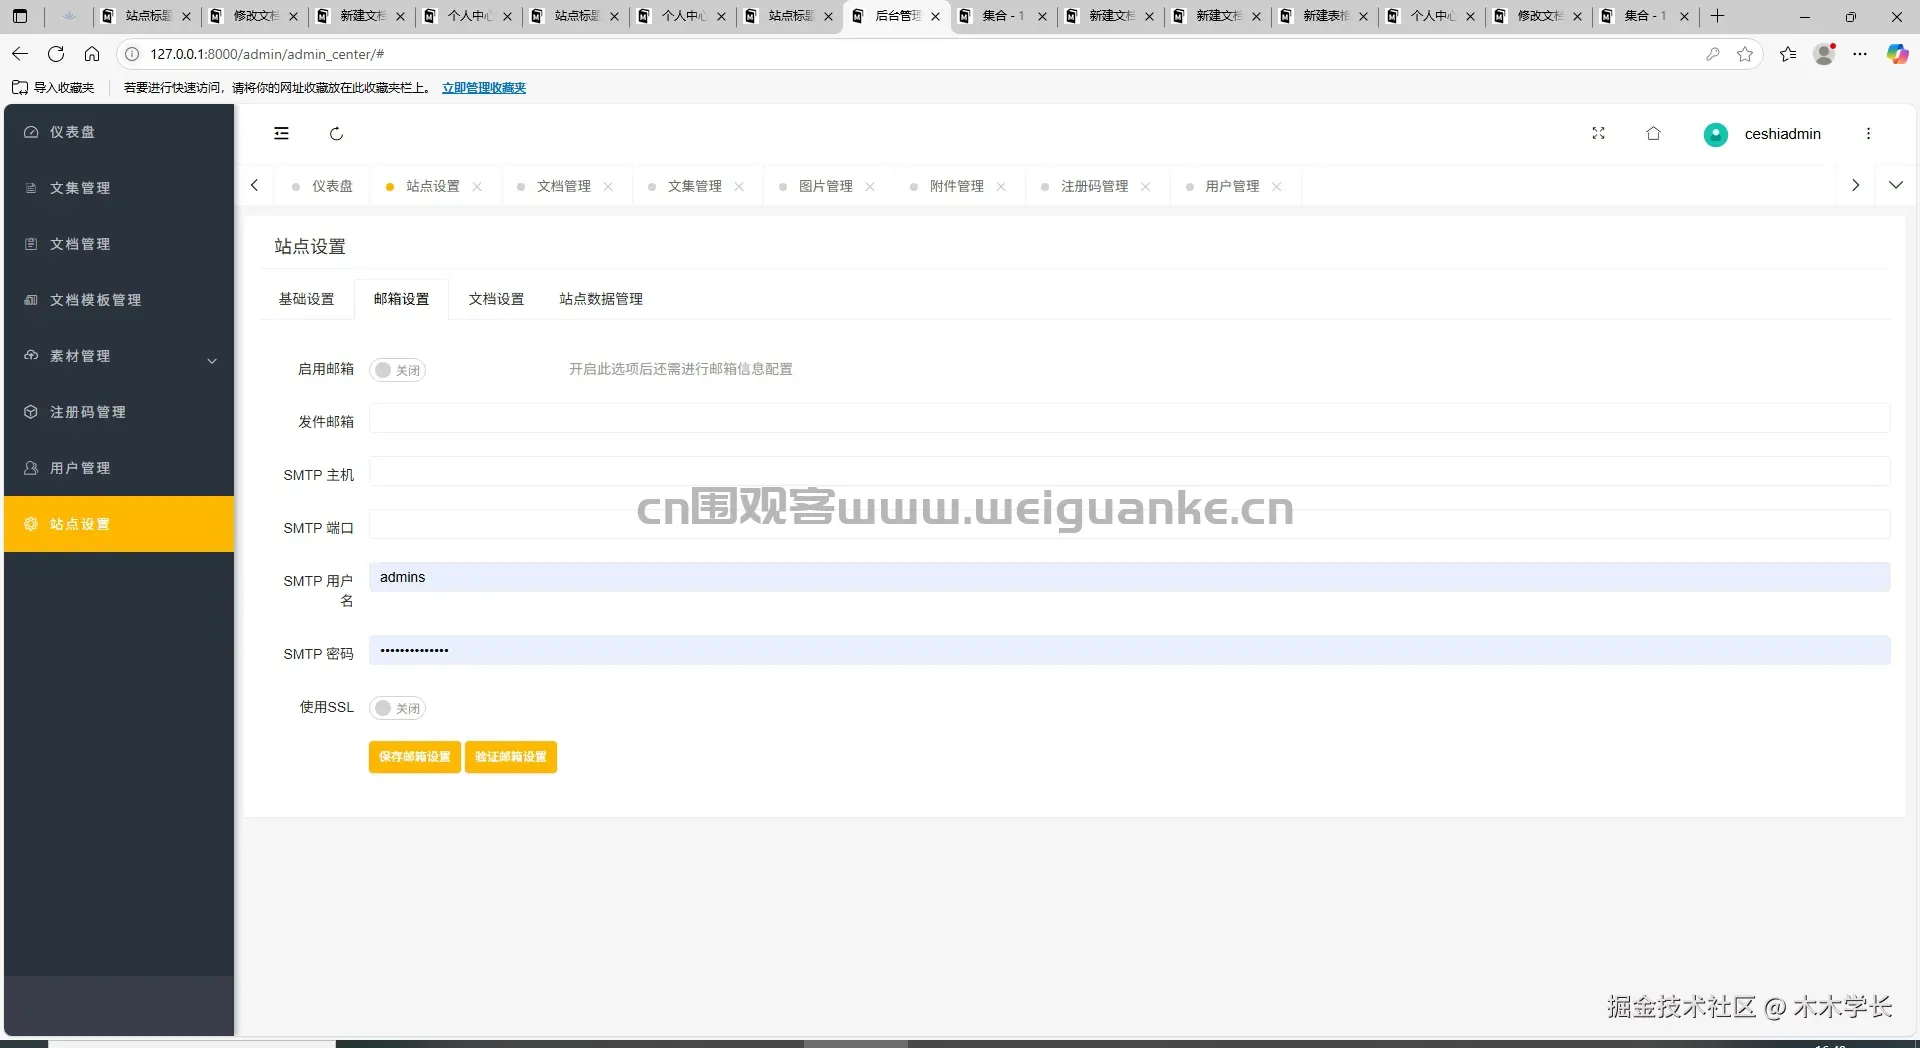The height and width of the screenshot is (1048, 1920).
Task: Open browser settings and more menu
Action: point(1860,54)
